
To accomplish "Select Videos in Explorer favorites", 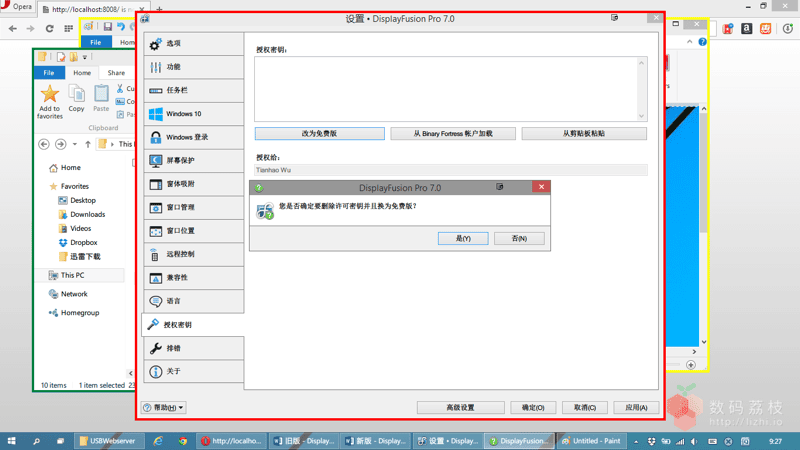I will point(75,229).
